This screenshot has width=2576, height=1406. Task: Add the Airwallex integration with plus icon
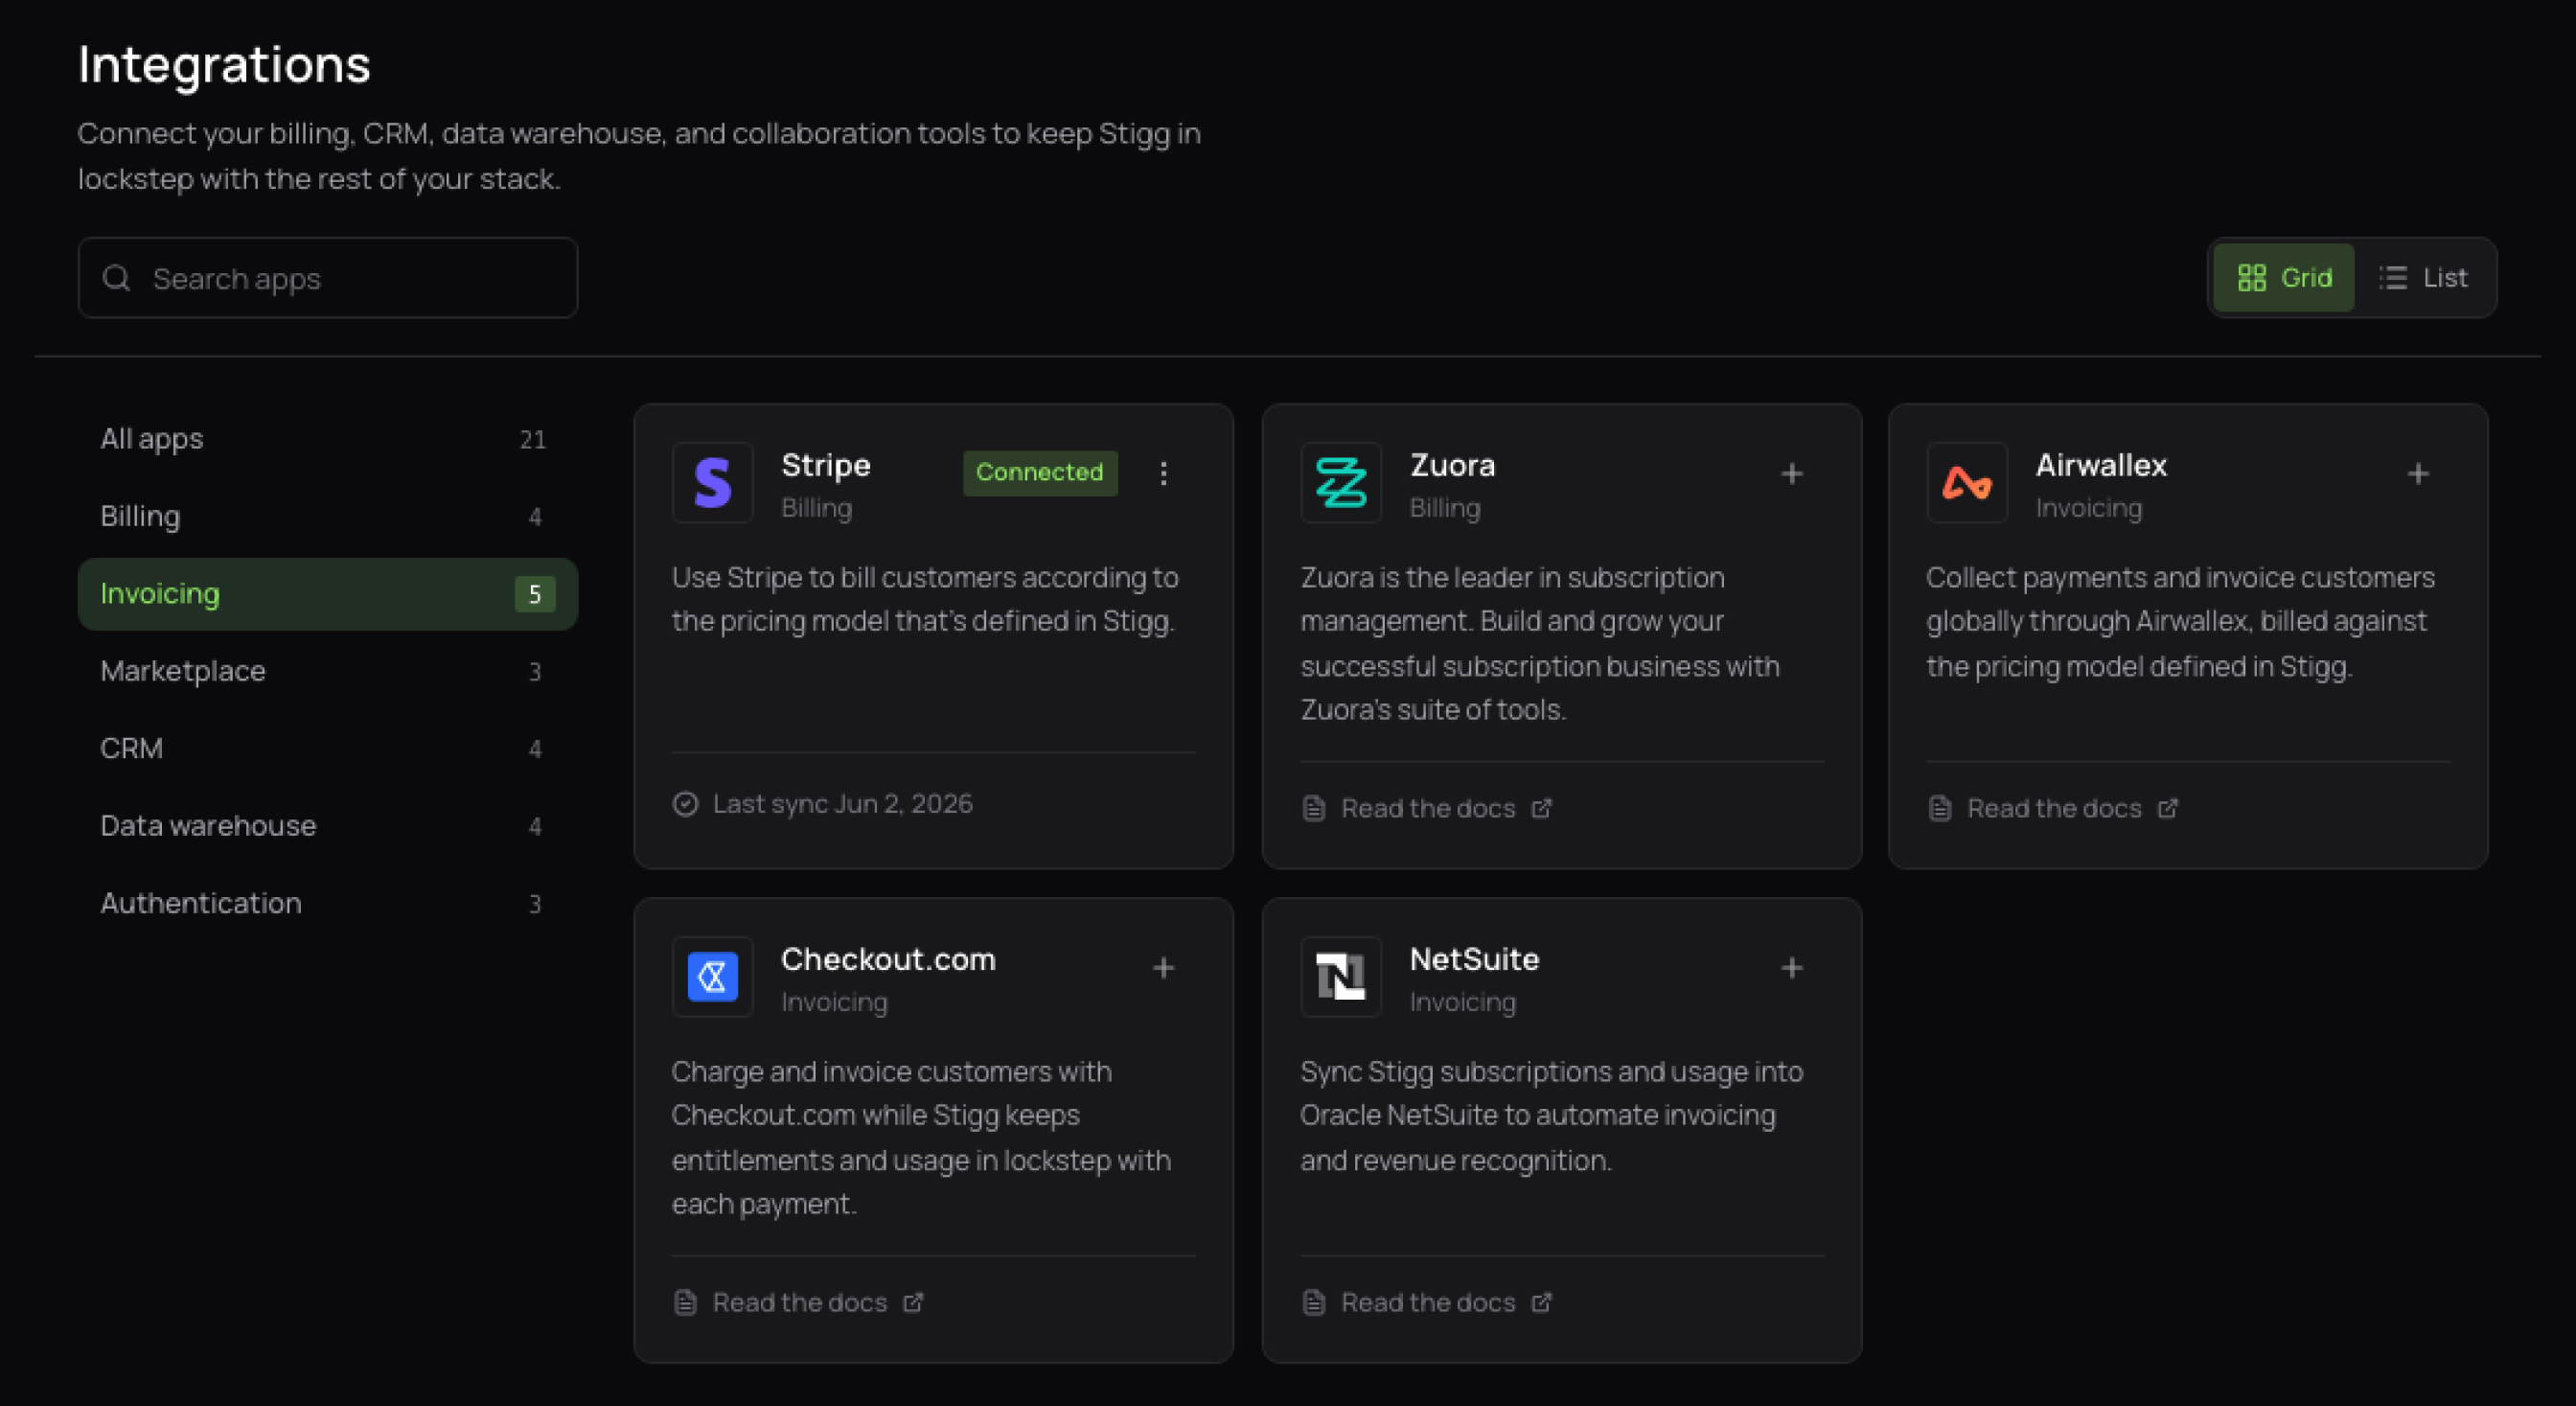click(x=2418, y=473)
